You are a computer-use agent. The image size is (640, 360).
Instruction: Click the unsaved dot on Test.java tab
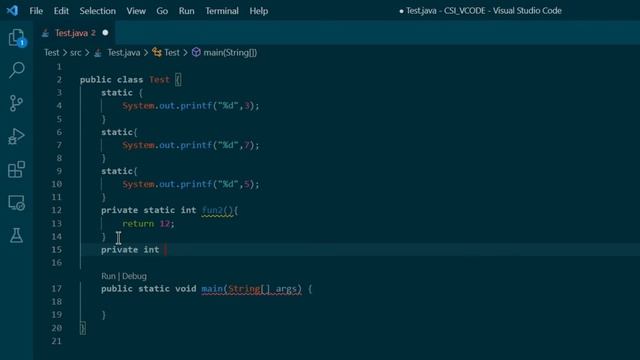105,33
